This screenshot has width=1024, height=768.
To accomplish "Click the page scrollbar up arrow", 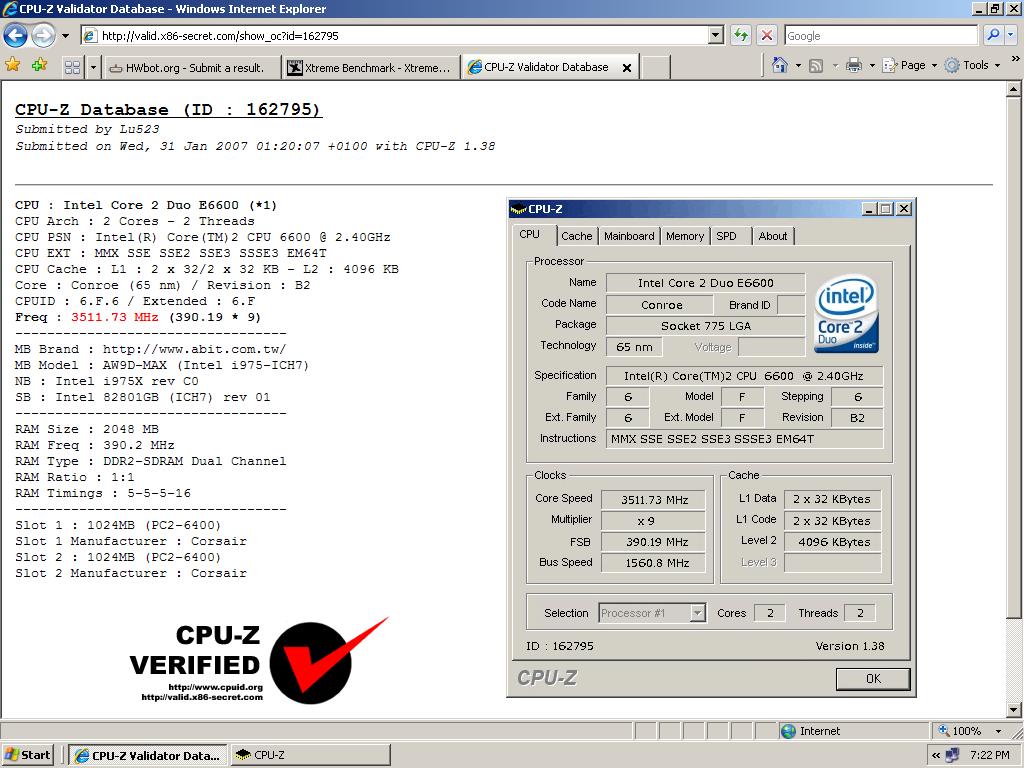I will (x=1014, y=89).
